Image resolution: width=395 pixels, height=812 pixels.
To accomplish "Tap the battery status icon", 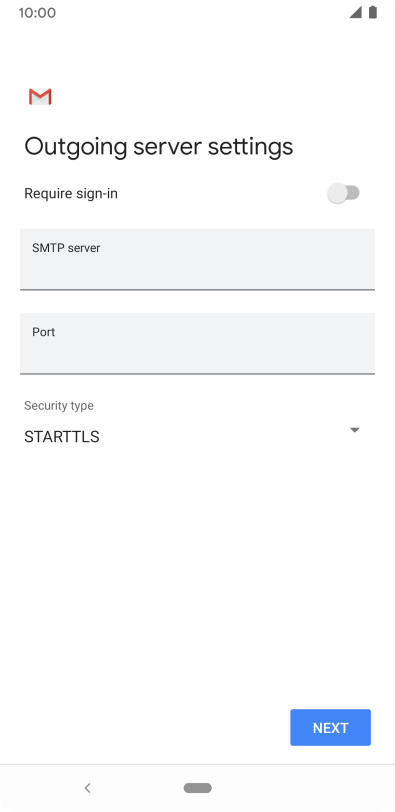I will 373,12.
